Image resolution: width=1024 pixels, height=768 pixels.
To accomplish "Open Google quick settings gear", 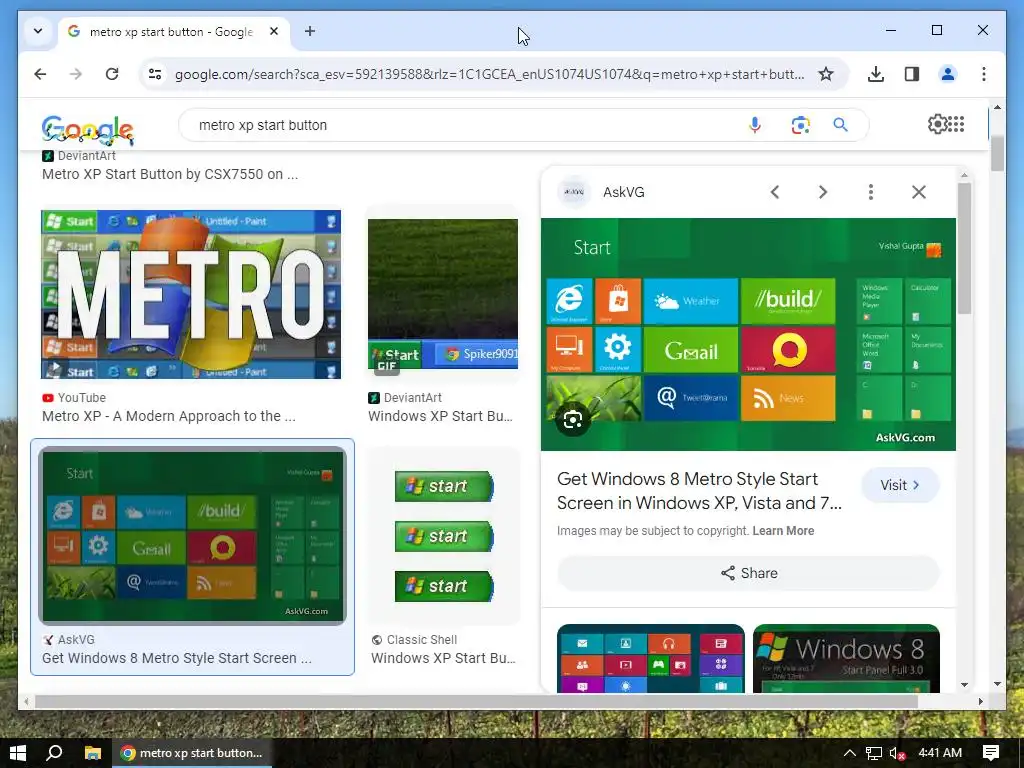I will tap(937, 124).
